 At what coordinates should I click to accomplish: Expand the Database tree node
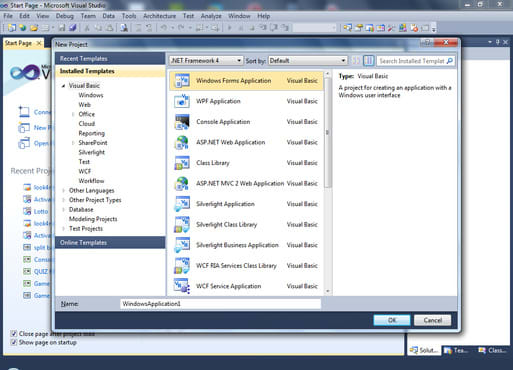click(x=63, y=210)
